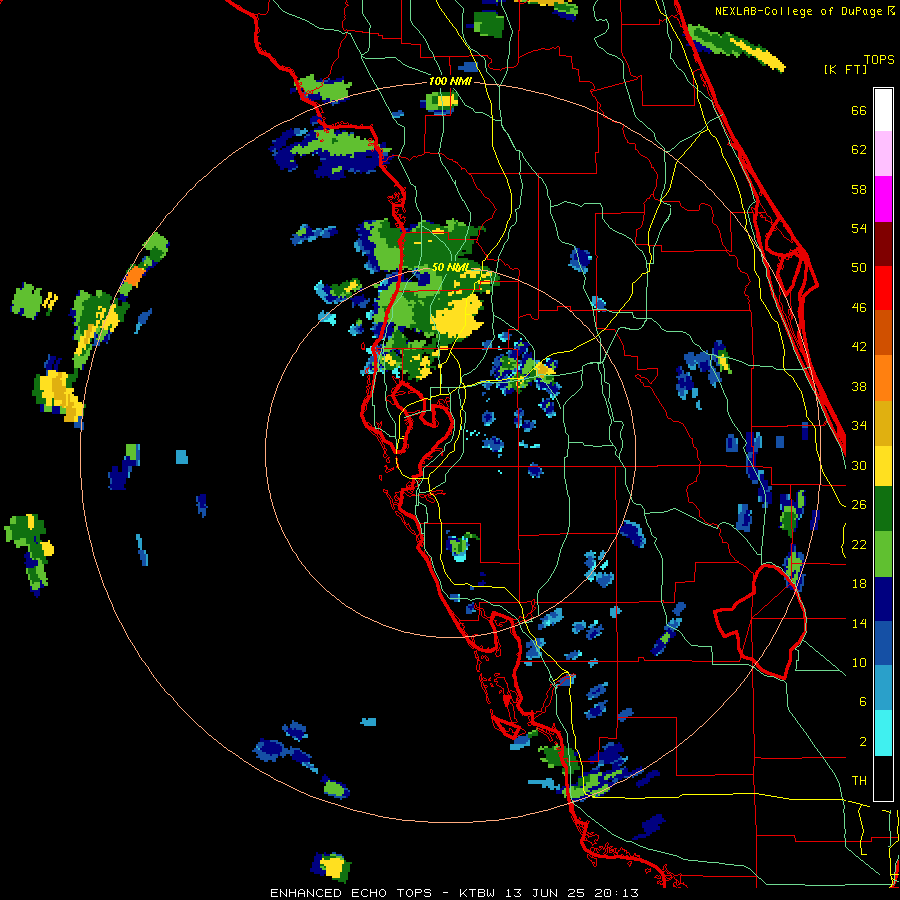Select the orange legend swatch beside label 38

pyautogui.click(x=883, y=378)
